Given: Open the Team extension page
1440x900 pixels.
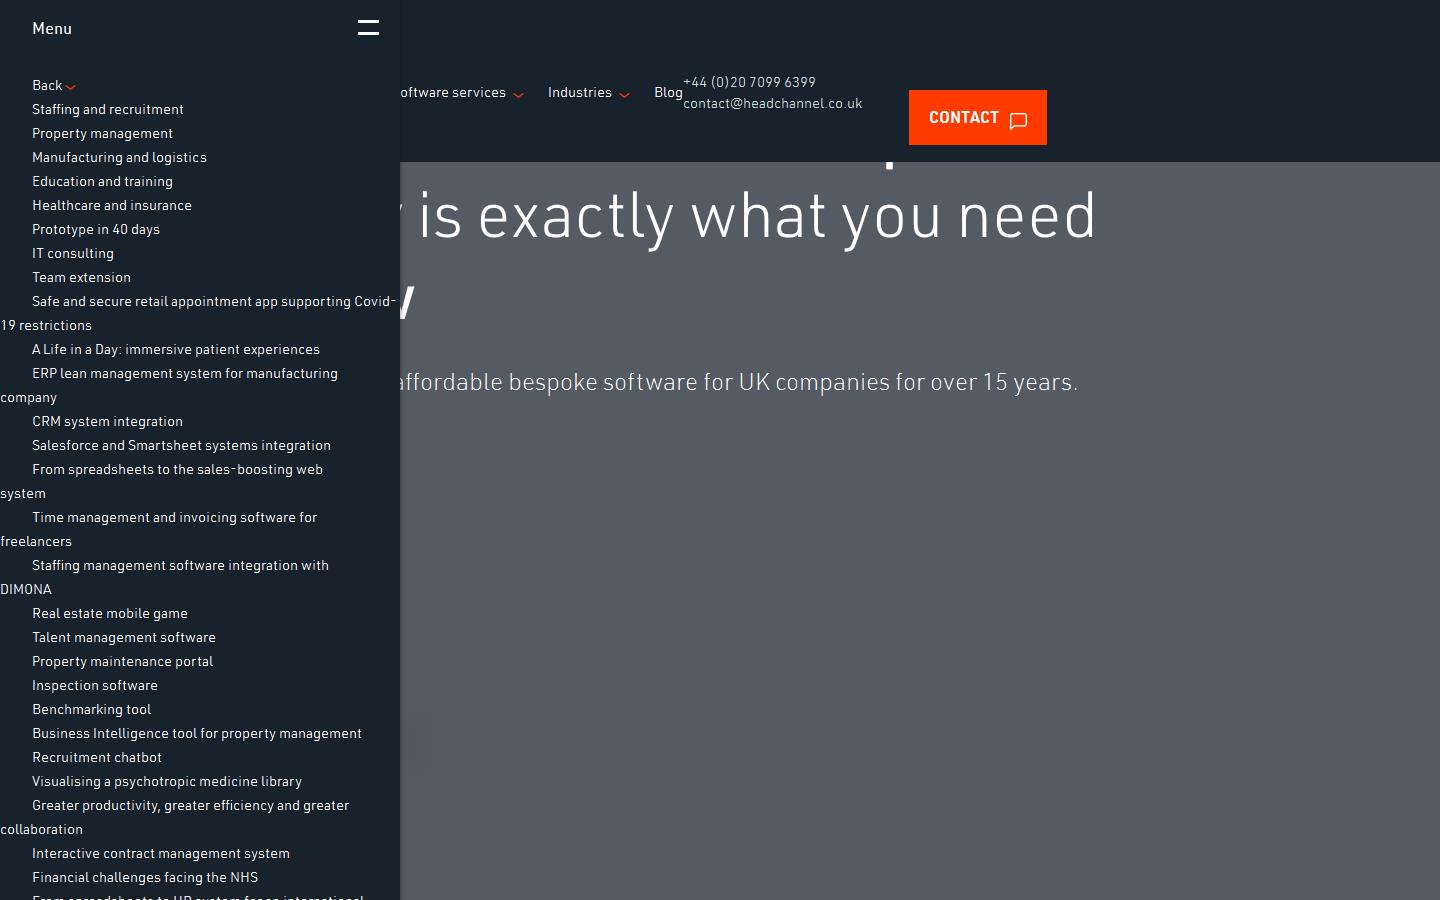Looking at the screenshot, I should click(x=81, y=278).
